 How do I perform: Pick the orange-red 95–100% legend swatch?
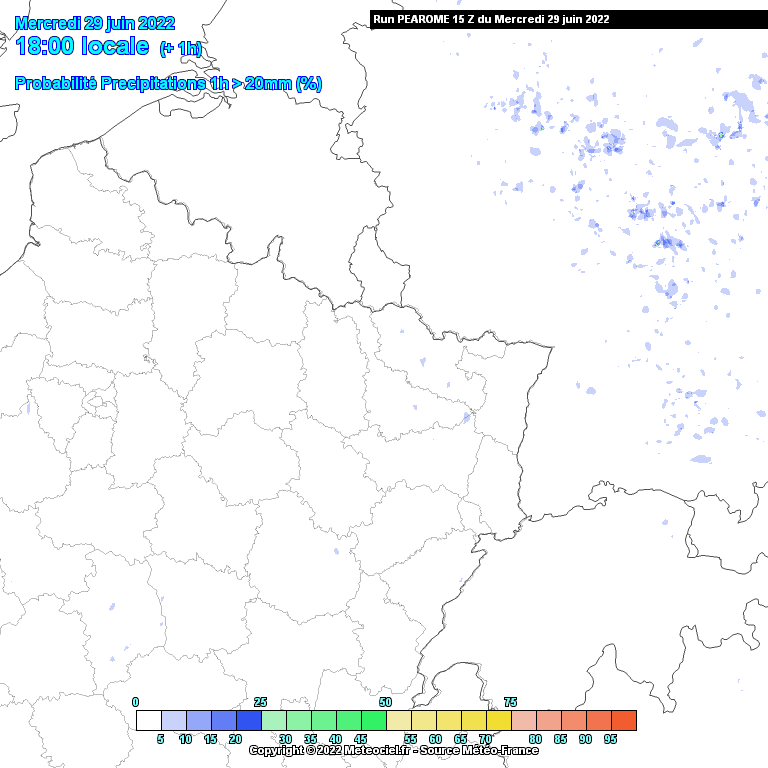624,720
